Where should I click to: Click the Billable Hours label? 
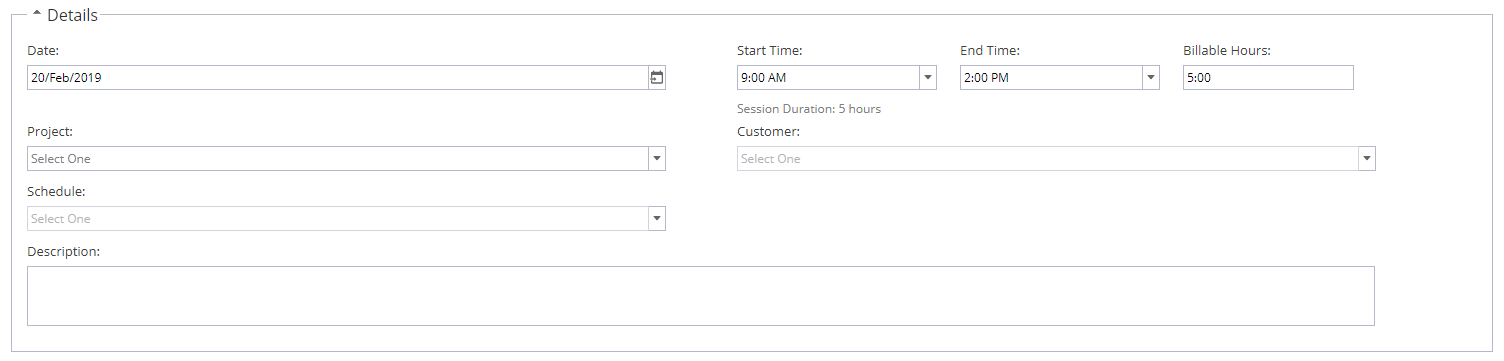(x=1227, y=51)
